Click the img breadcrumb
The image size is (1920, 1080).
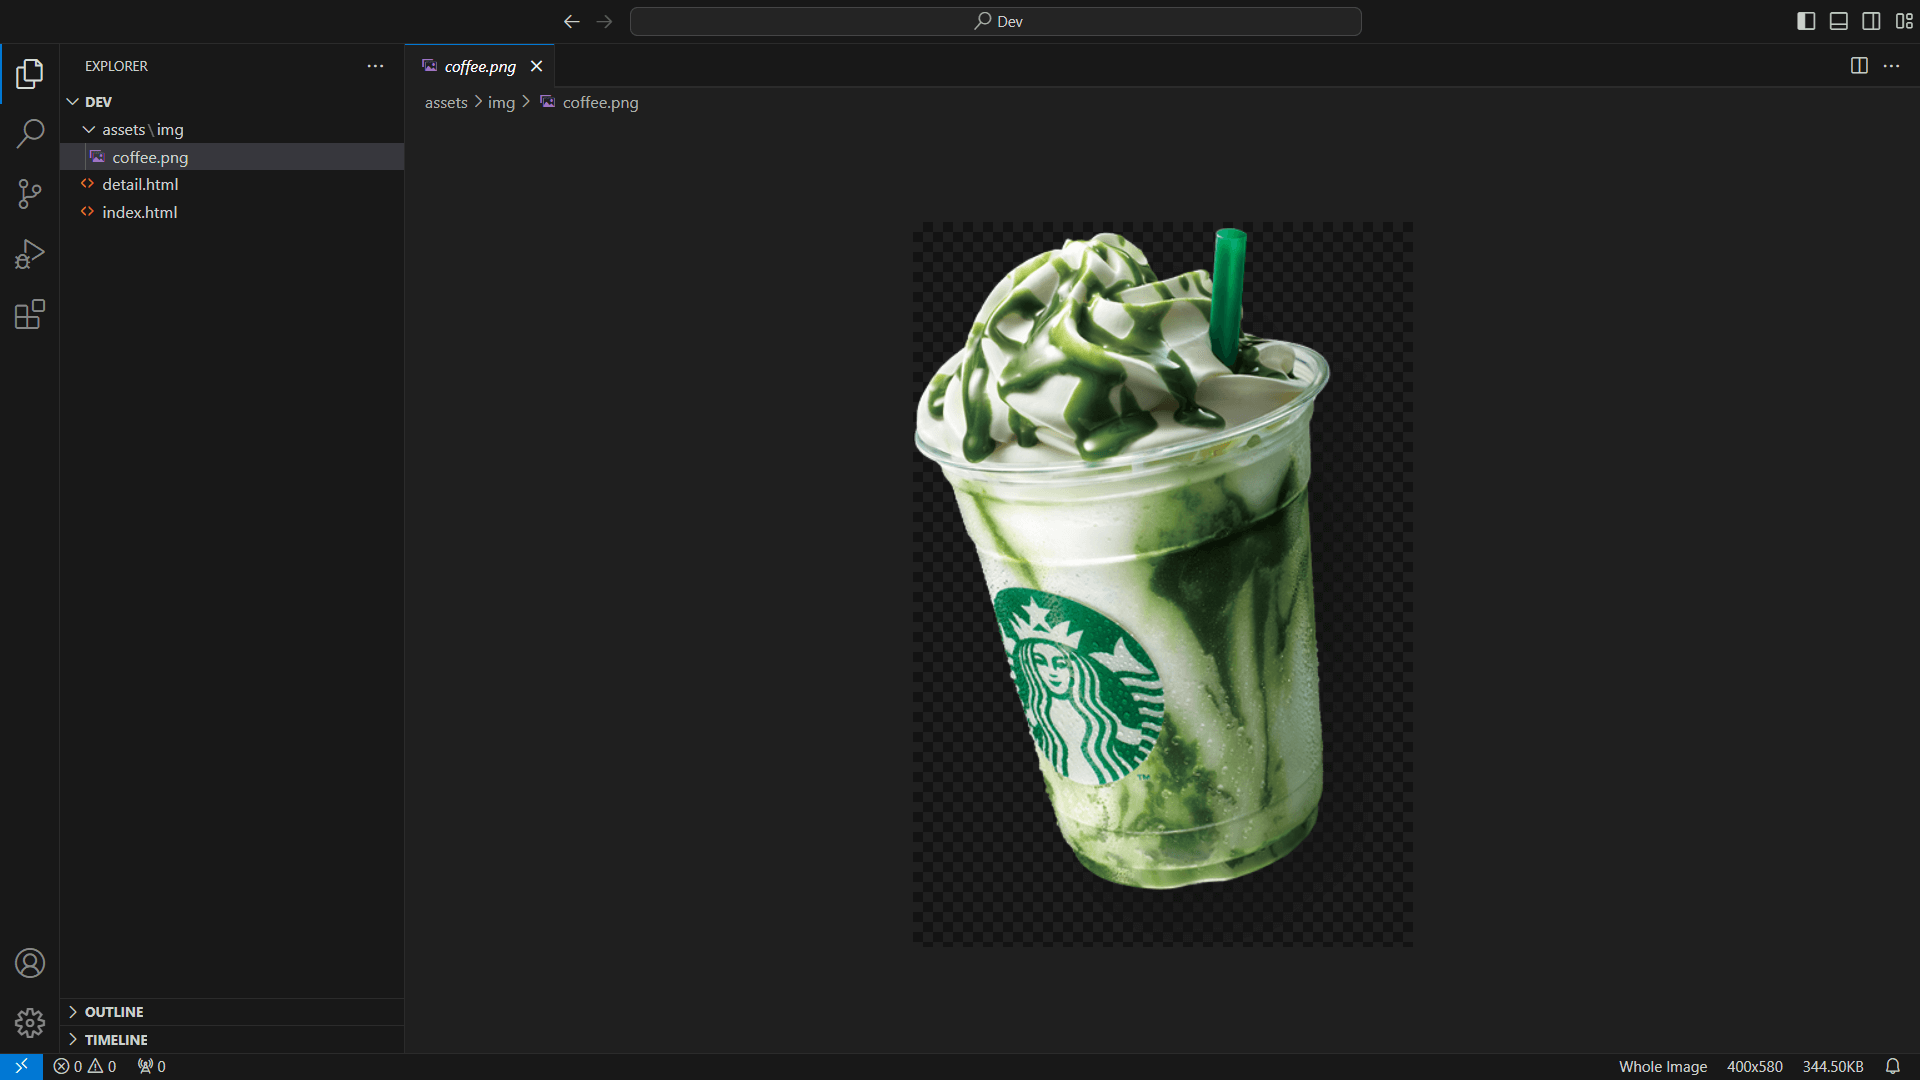click(501, 102)
